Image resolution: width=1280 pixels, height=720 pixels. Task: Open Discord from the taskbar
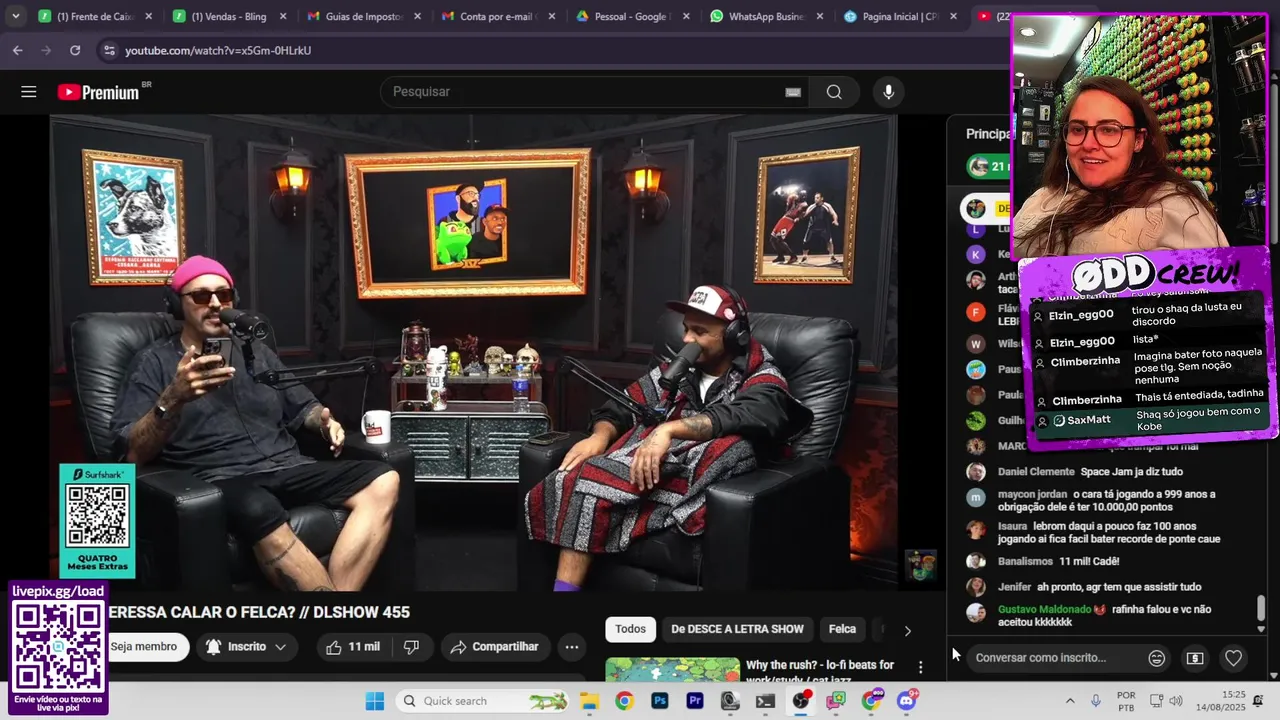pyautogui.click(x=907, y=701)
